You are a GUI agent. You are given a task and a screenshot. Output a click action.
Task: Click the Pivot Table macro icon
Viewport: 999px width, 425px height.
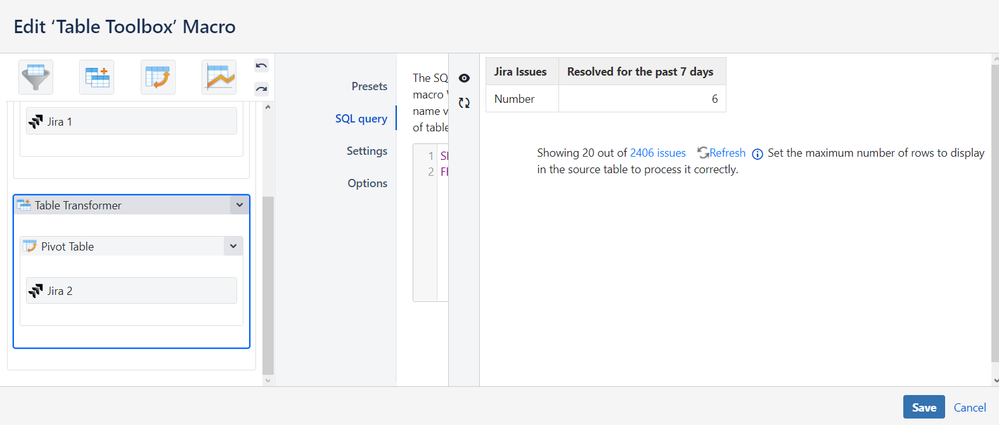coord(158,76)
